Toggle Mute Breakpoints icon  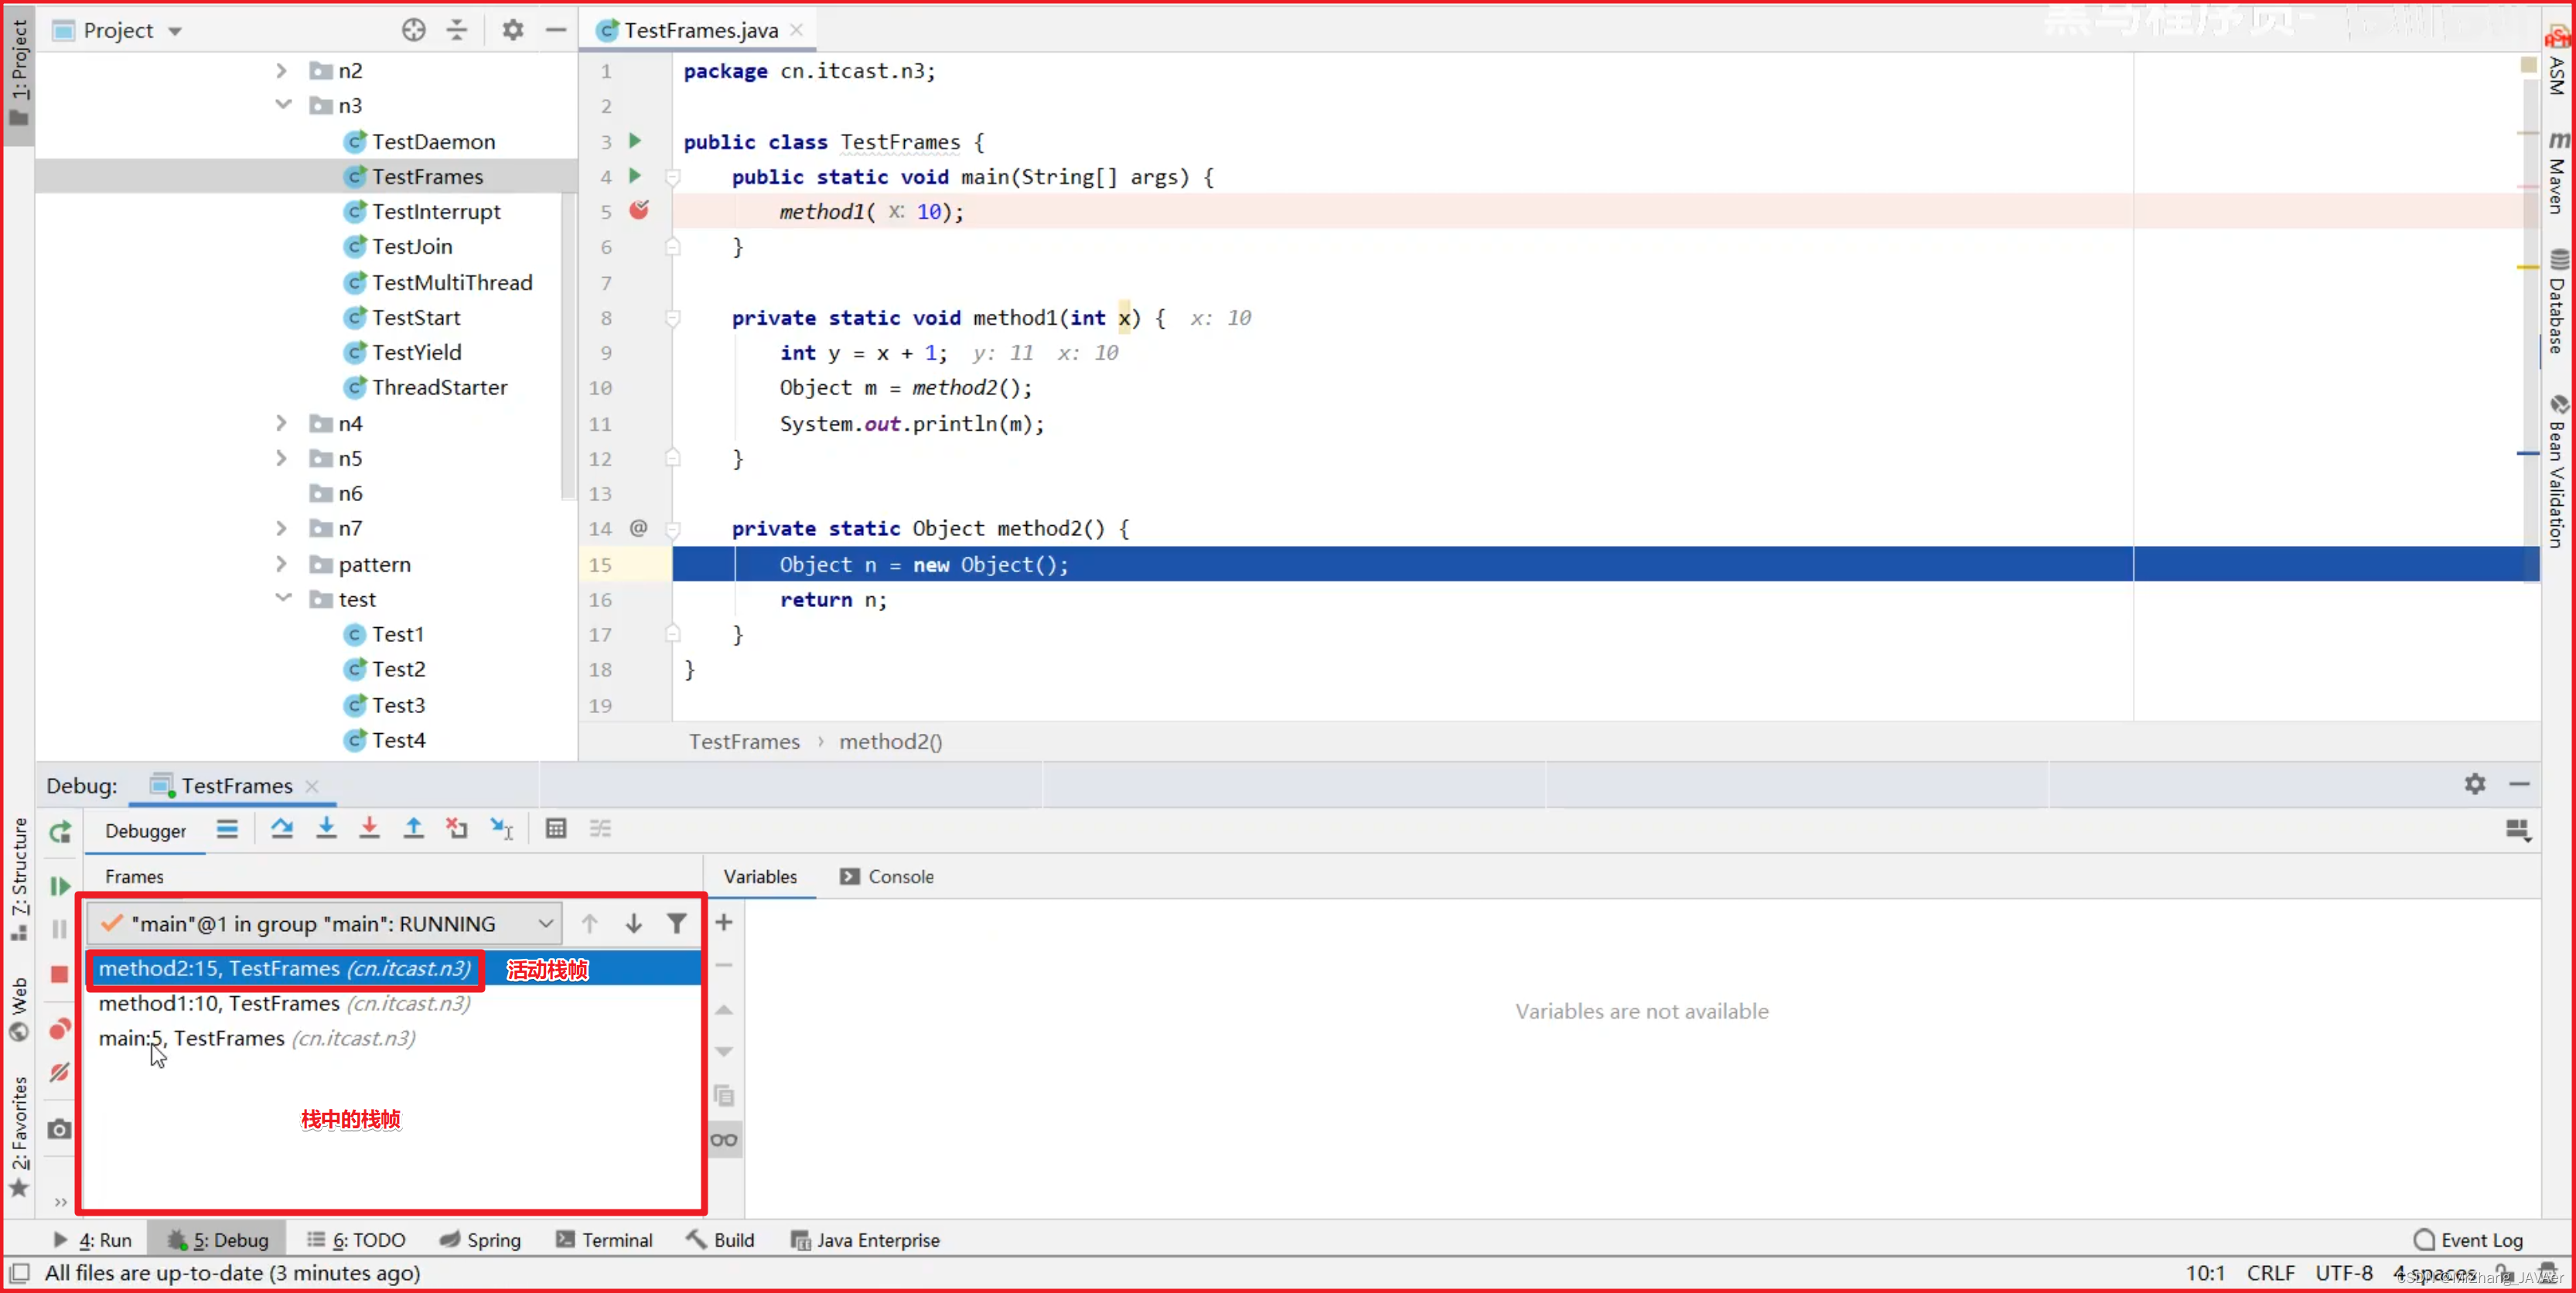pos(60,1072)
